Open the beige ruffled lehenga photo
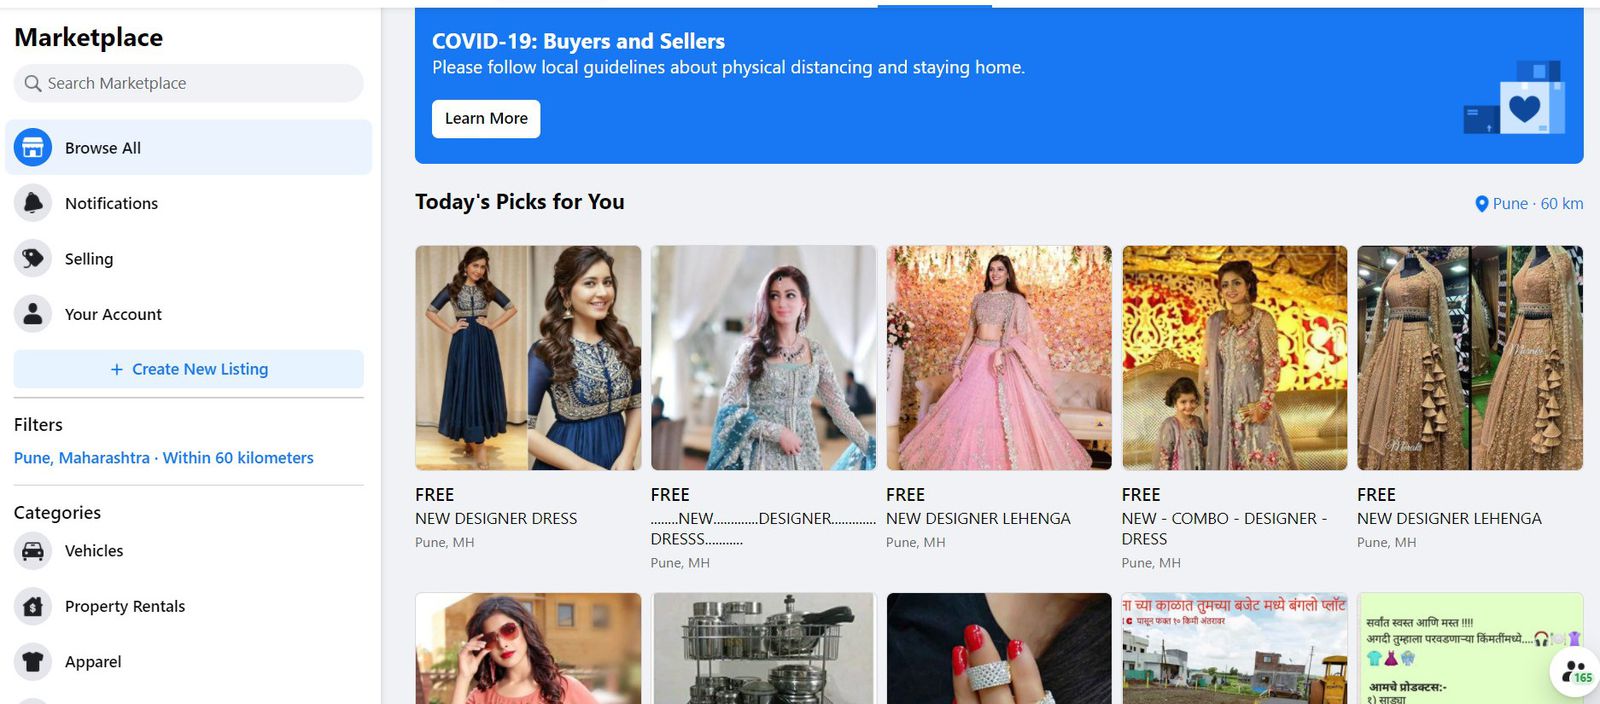This screenshot has height=704, width=1600. click(1470, 358)
